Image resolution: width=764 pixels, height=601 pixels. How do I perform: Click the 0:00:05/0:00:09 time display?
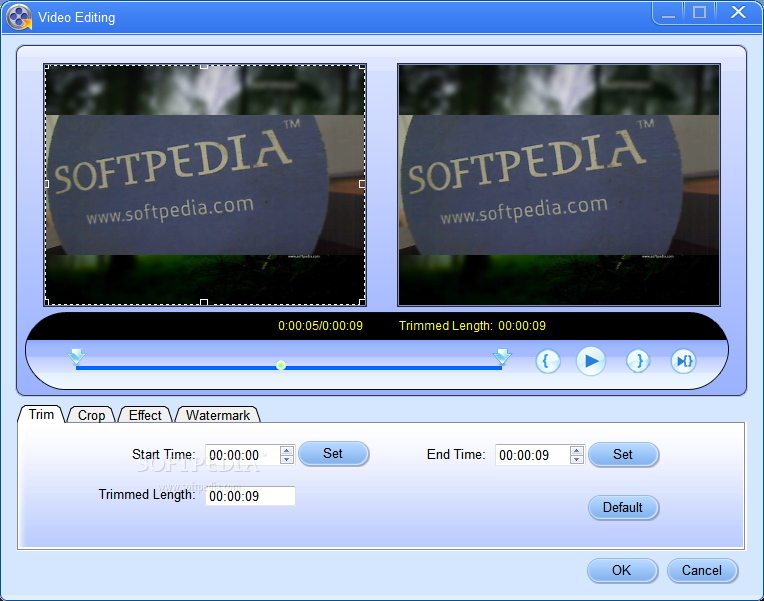(320, 326)
